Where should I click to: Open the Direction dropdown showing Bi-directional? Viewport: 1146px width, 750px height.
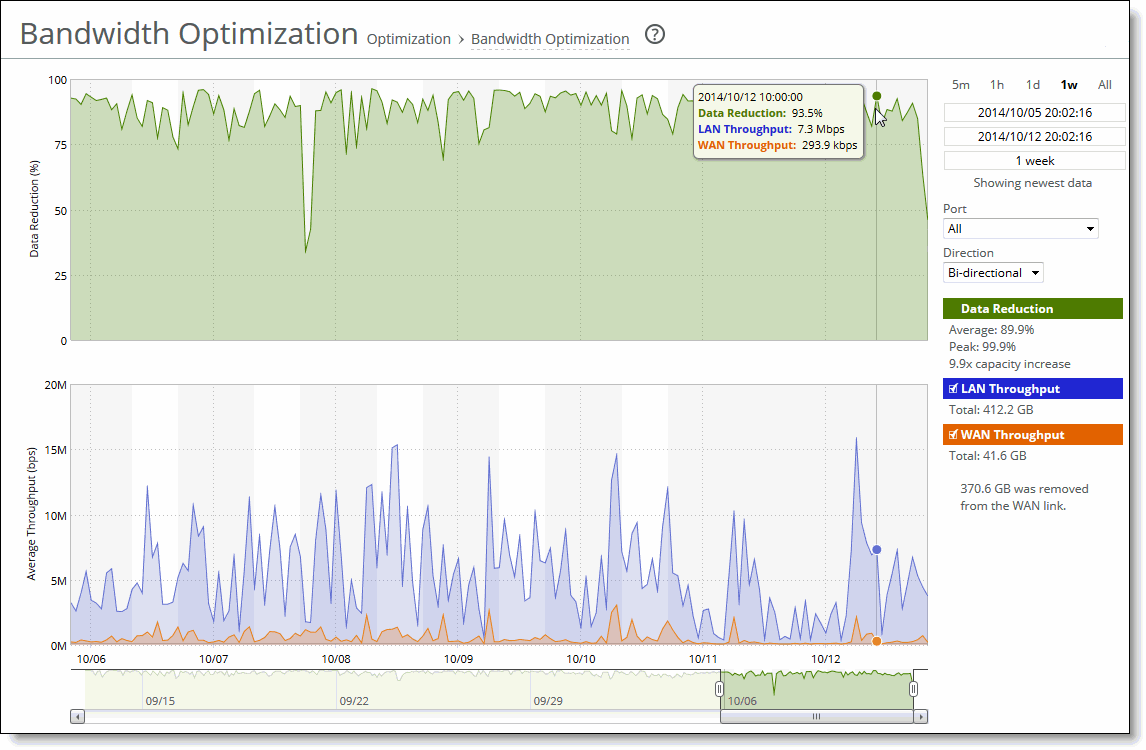pyautogui.click(x=992, y=272)
